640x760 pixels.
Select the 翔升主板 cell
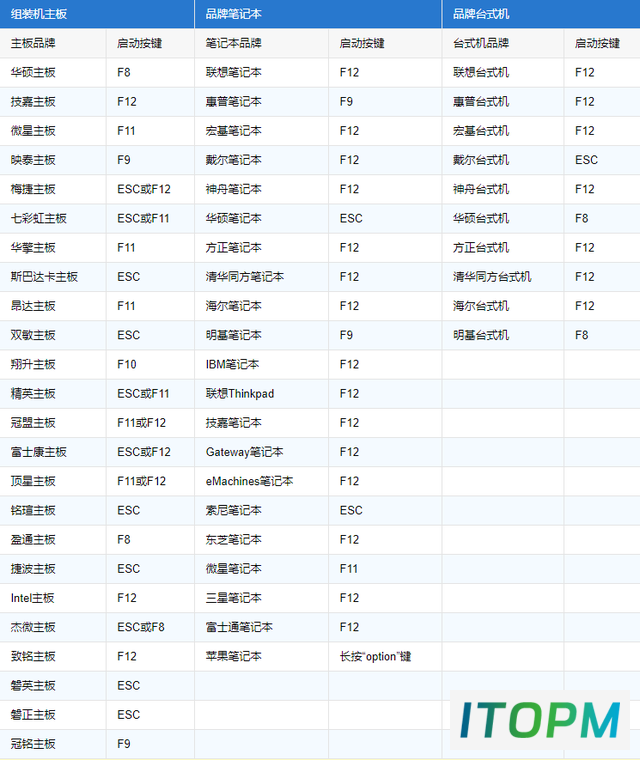coord(53,364)
